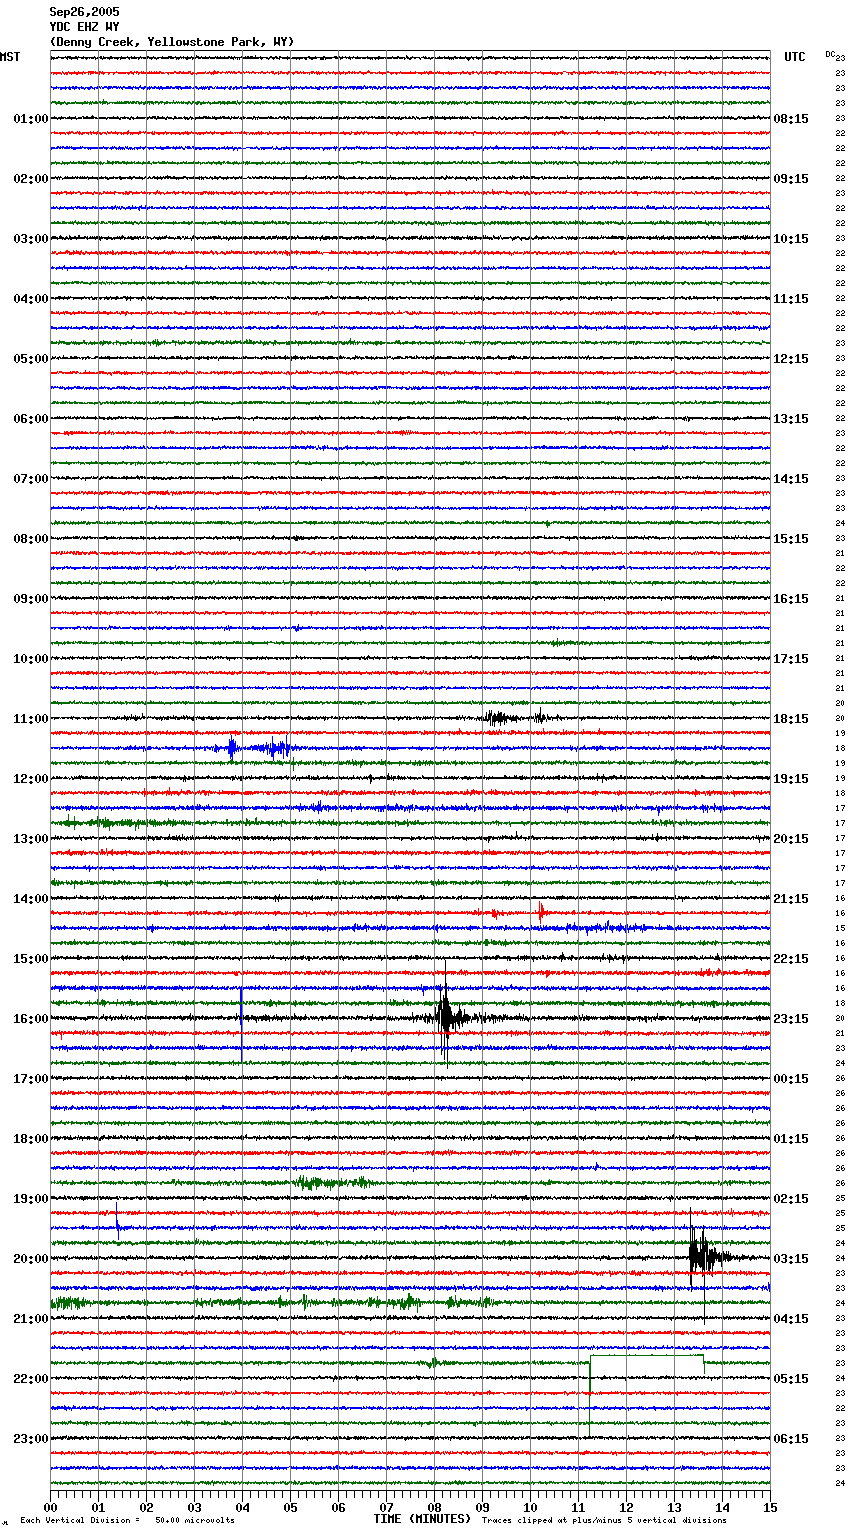Screen dimensions: 850x1534
Task: Select the 08:00 MST time label
Action: (x=30, y=539)
